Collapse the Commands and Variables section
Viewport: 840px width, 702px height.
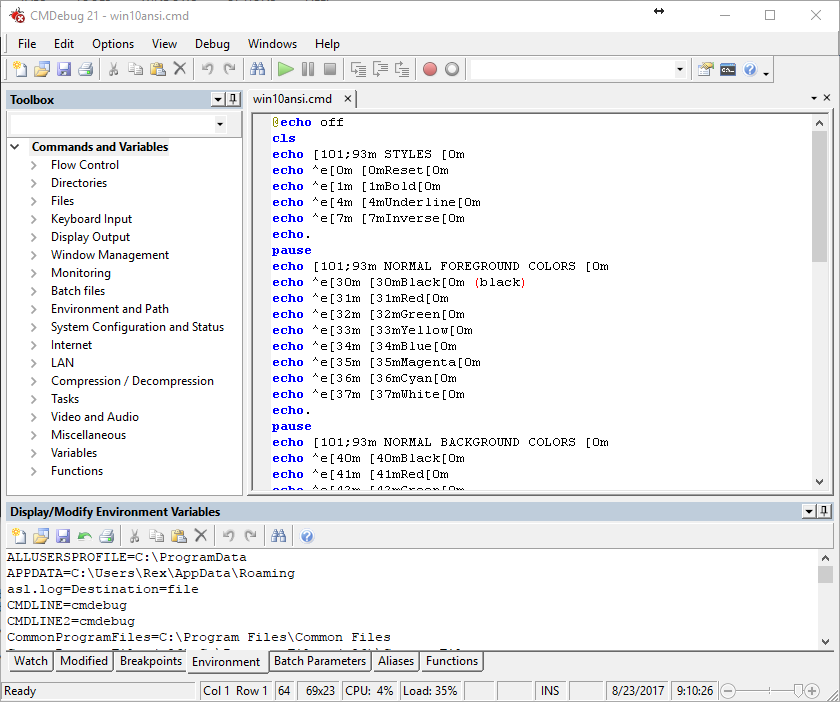(13, 146)
